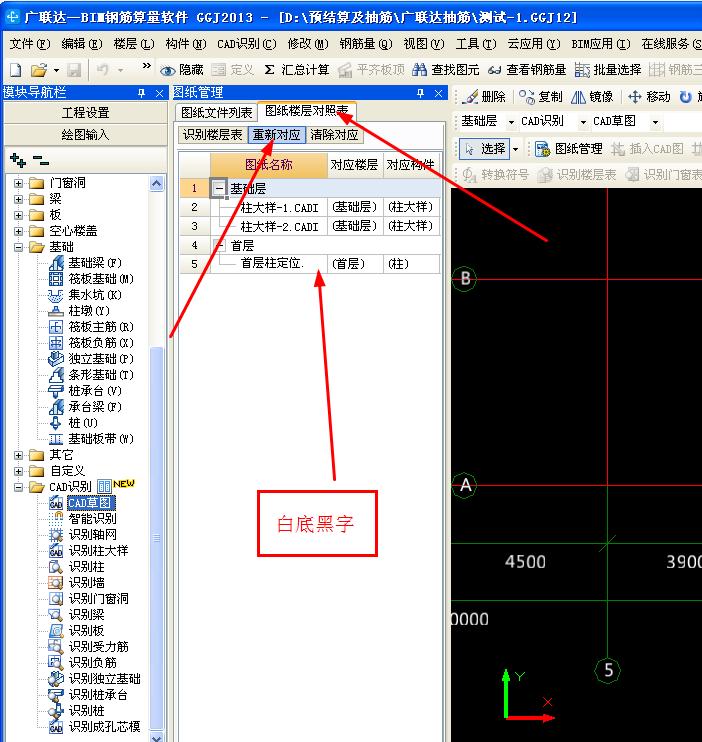Click 查看钢筋量 toolbar button
The height and width of the screenshot is (742, 702).
(527, 70)
